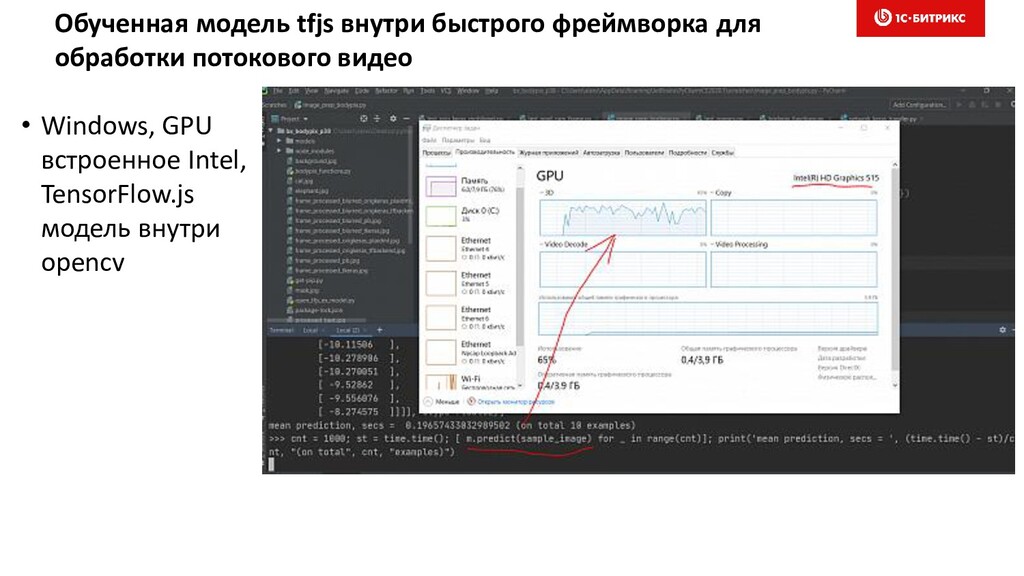Select Память in Task Manager performance list

[x=470, y=185]
